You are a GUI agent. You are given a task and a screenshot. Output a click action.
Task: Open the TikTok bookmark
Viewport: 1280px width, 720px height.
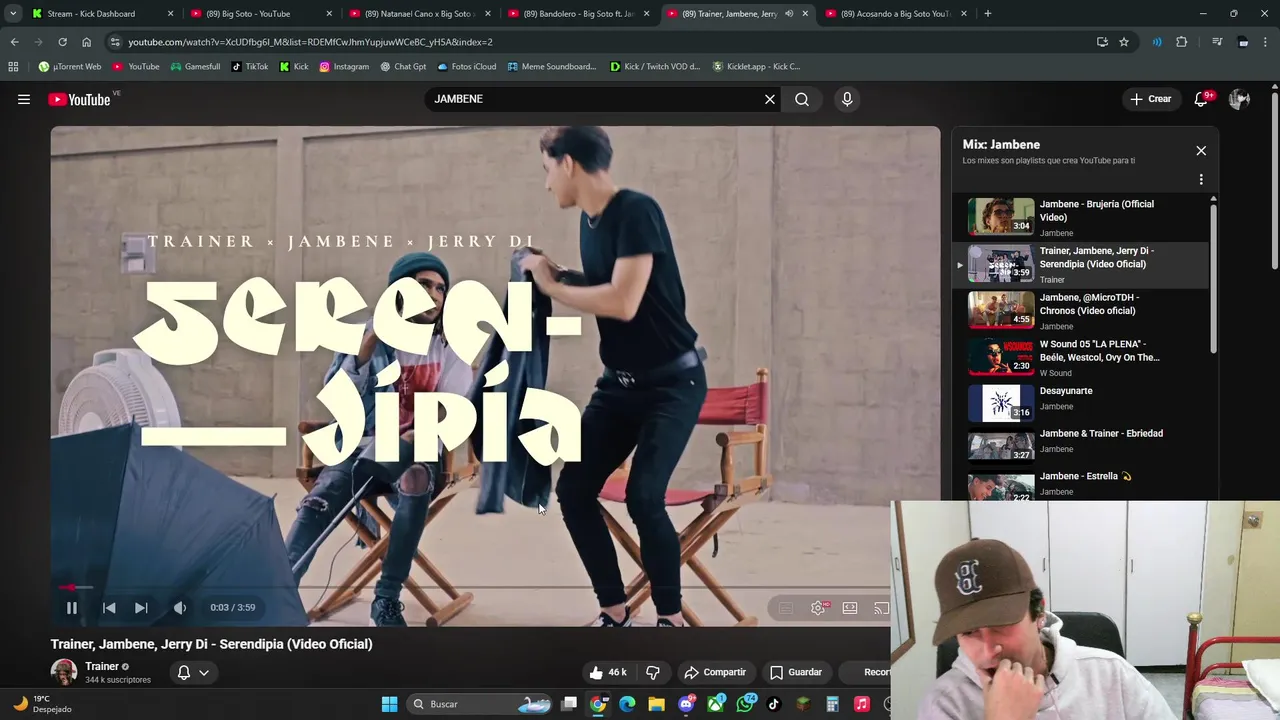250,67
